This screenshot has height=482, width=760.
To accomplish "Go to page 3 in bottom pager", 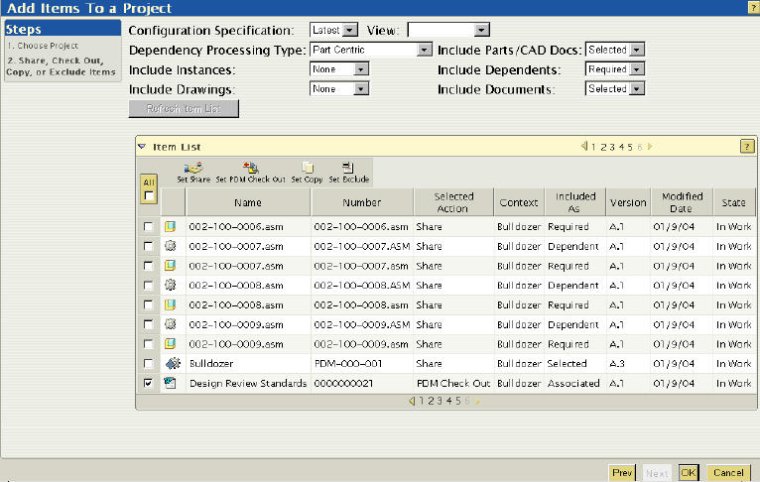I will 439,401.
